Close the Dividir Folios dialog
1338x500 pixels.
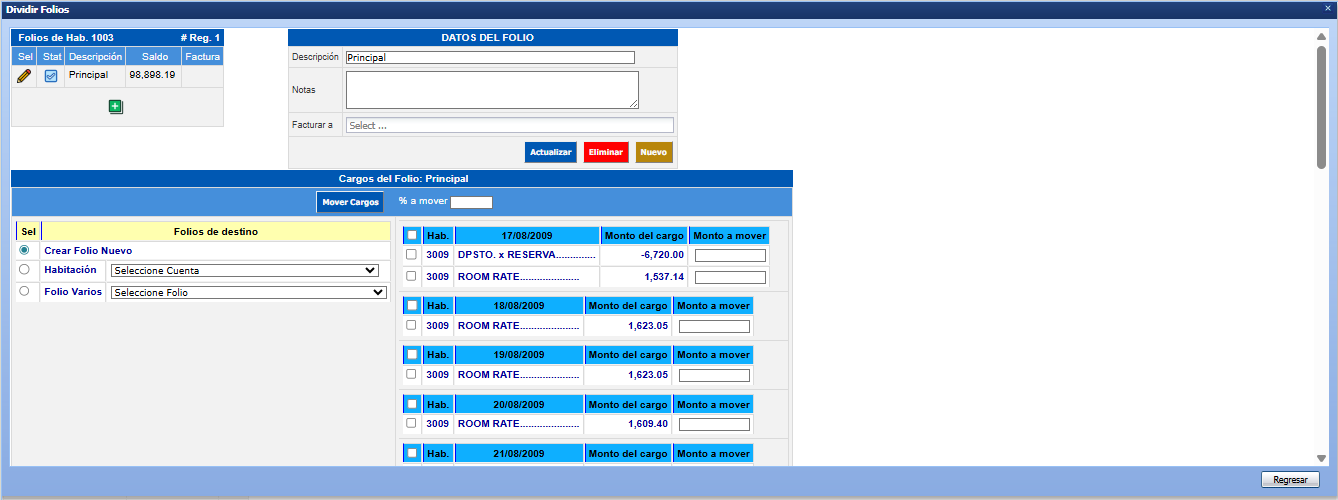tap(1327, 8)
